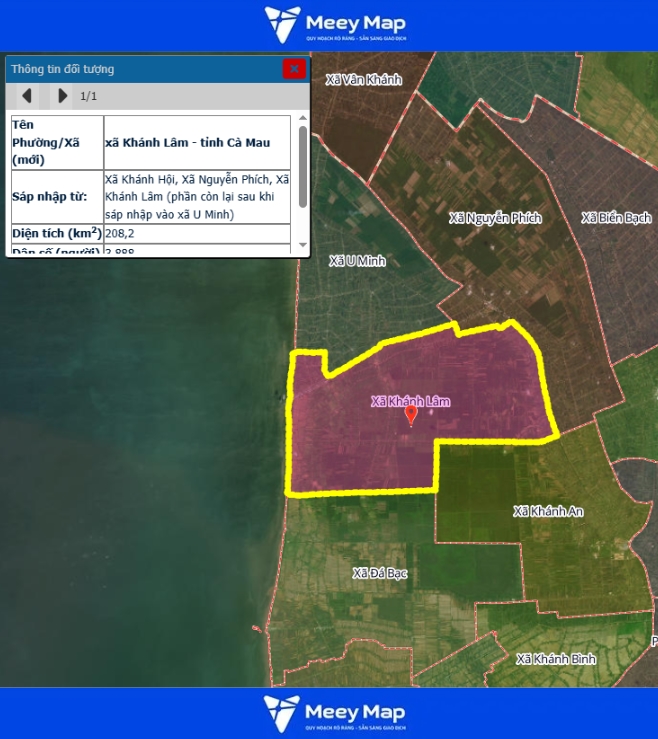Click the info panel scrollbar thumb
The height and width of the screenshot is (739, 658).
coord(303,165)
